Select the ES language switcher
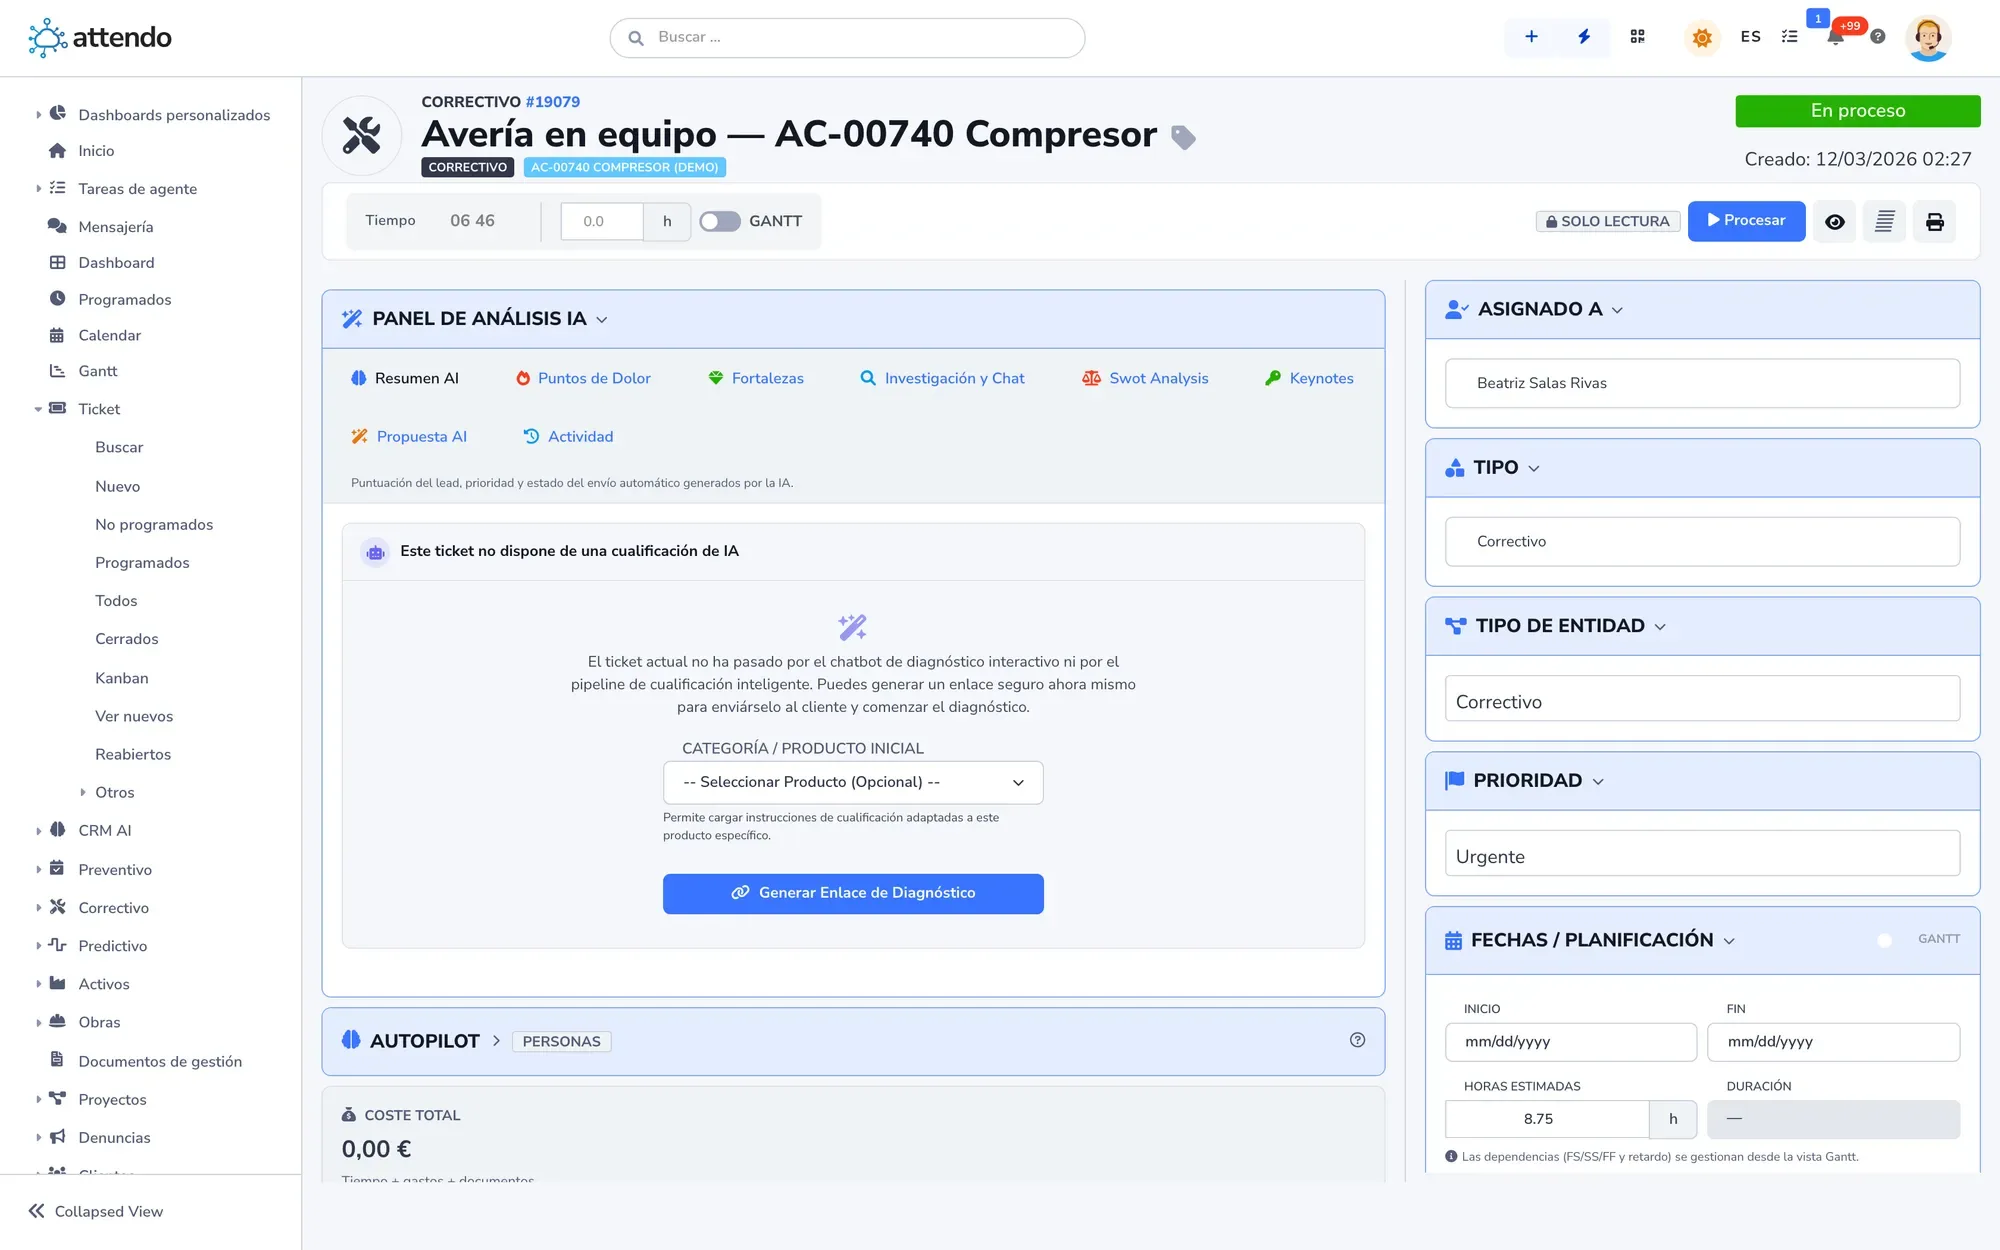 tap(1750, 37)
